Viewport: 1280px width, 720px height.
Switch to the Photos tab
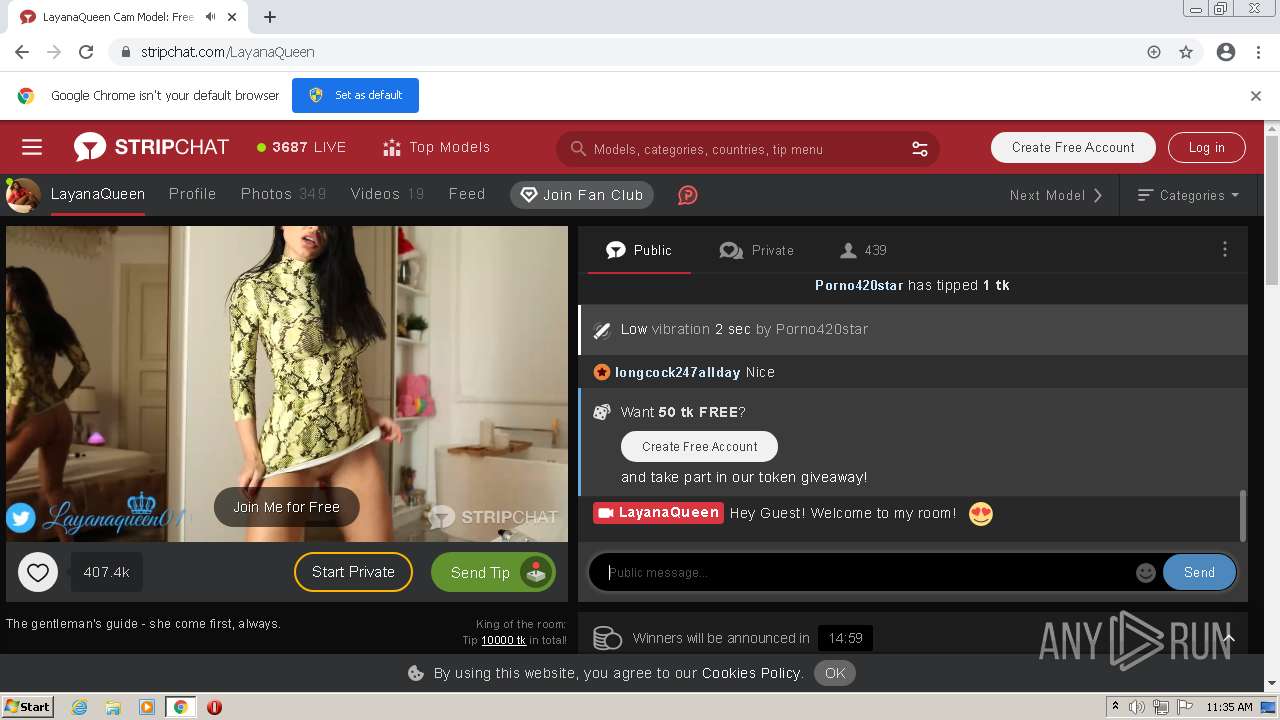pos(283,194)
